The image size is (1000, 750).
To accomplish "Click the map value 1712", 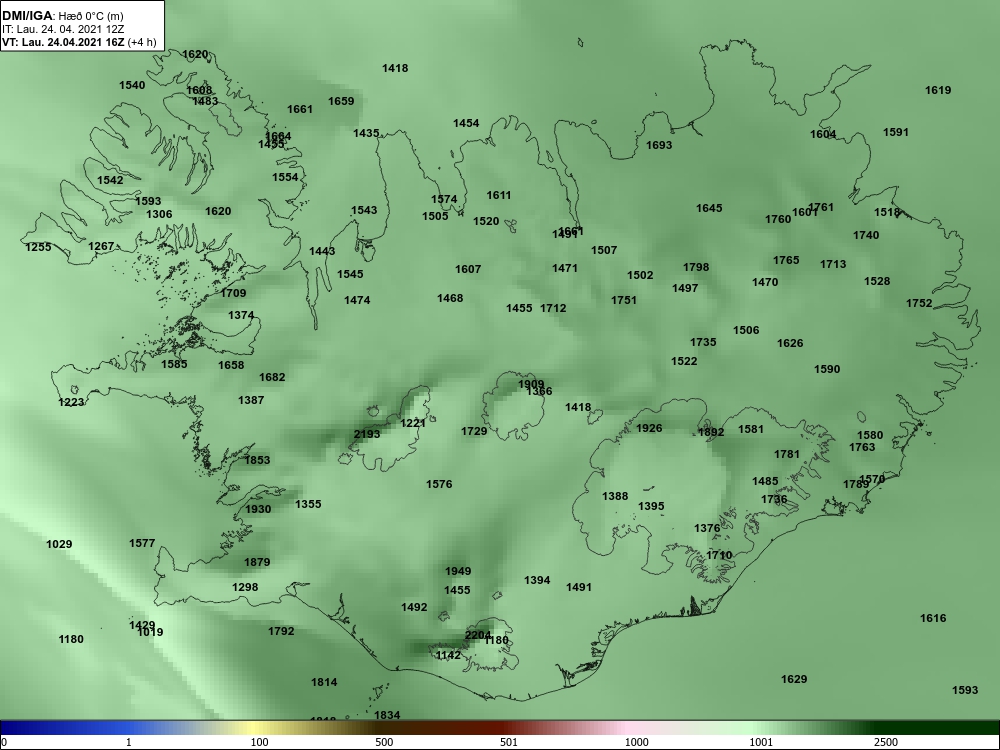I will (x=553, y=308).
